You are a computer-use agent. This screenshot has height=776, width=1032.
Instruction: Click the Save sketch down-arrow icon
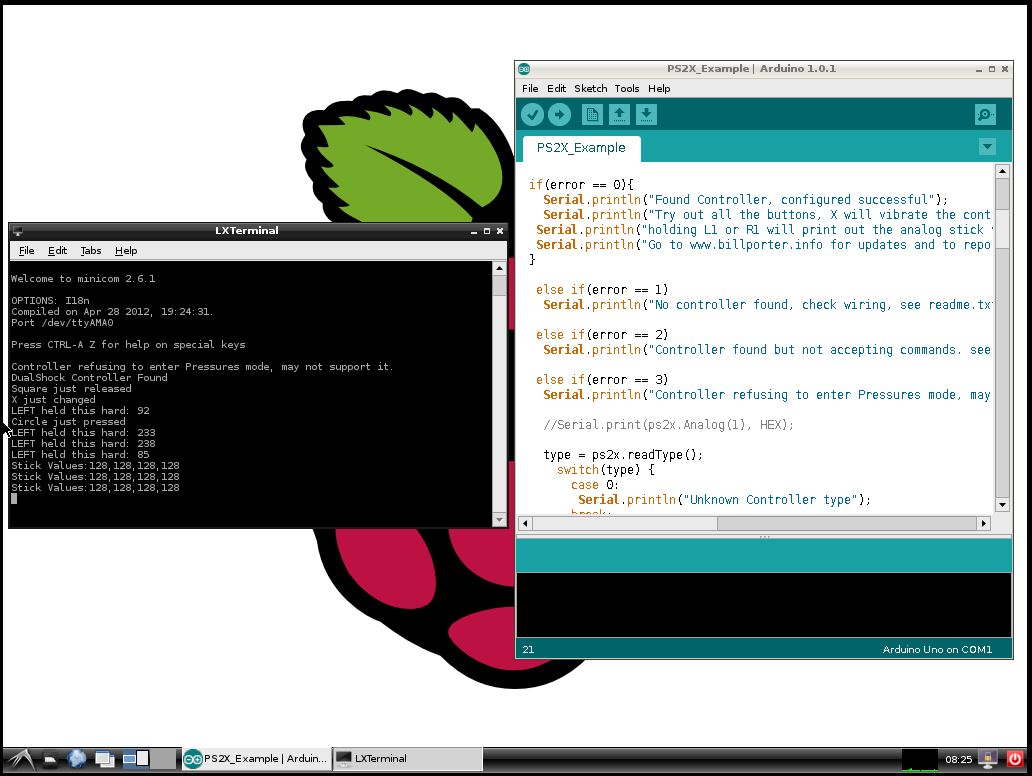(x=646, y=115)
